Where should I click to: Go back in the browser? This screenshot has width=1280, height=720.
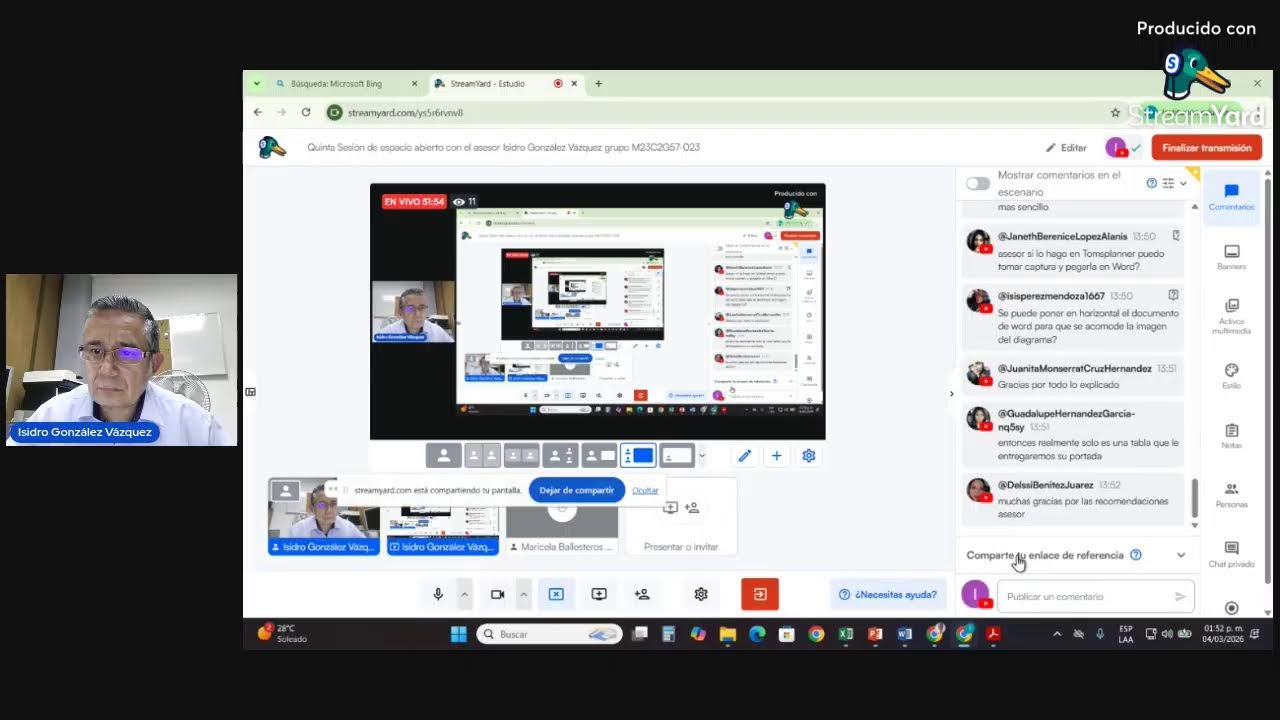pyautogui.click(x=258, y=112)
